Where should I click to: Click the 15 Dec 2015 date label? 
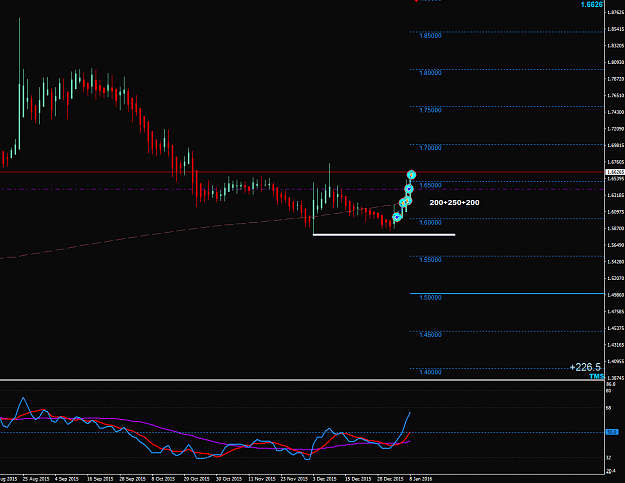pyautogui.click(x=358, y=479)
